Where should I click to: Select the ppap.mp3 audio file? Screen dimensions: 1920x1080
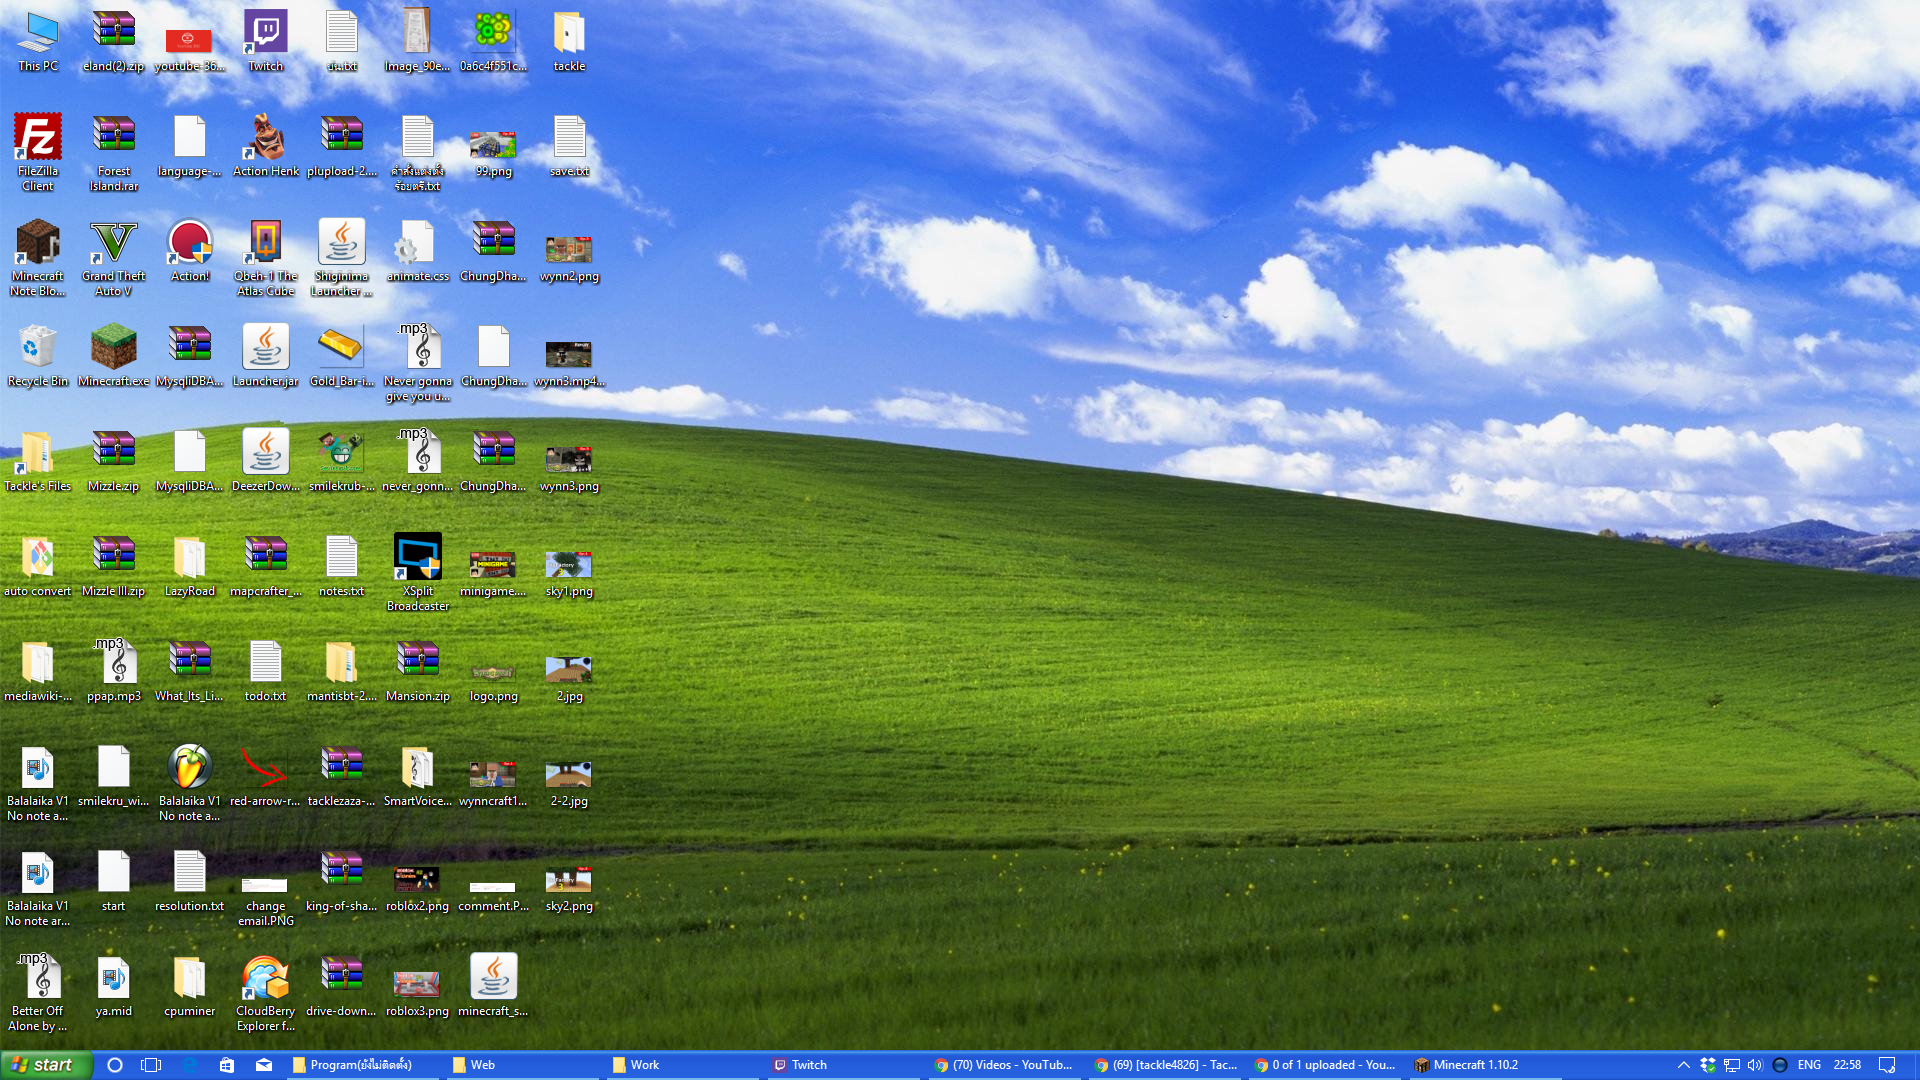tap(114, 670)
